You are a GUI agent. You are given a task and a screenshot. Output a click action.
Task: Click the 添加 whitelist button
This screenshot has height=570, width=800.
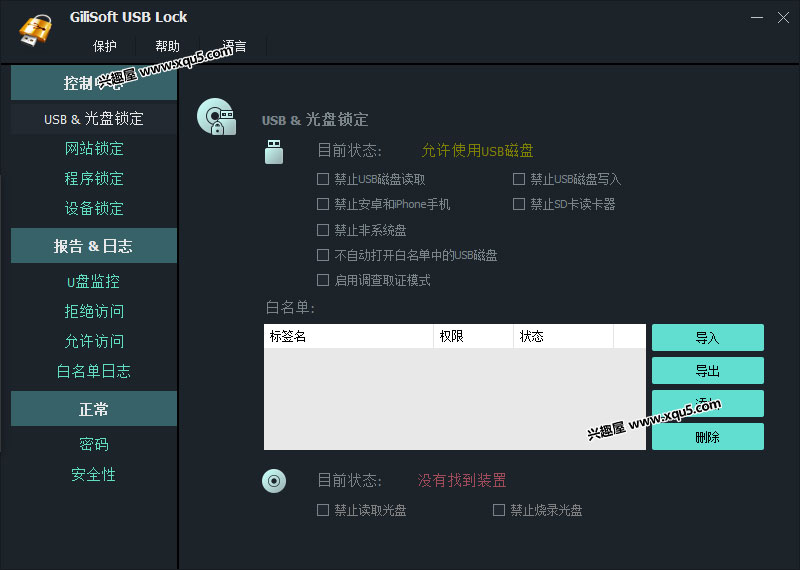(708, 404)
